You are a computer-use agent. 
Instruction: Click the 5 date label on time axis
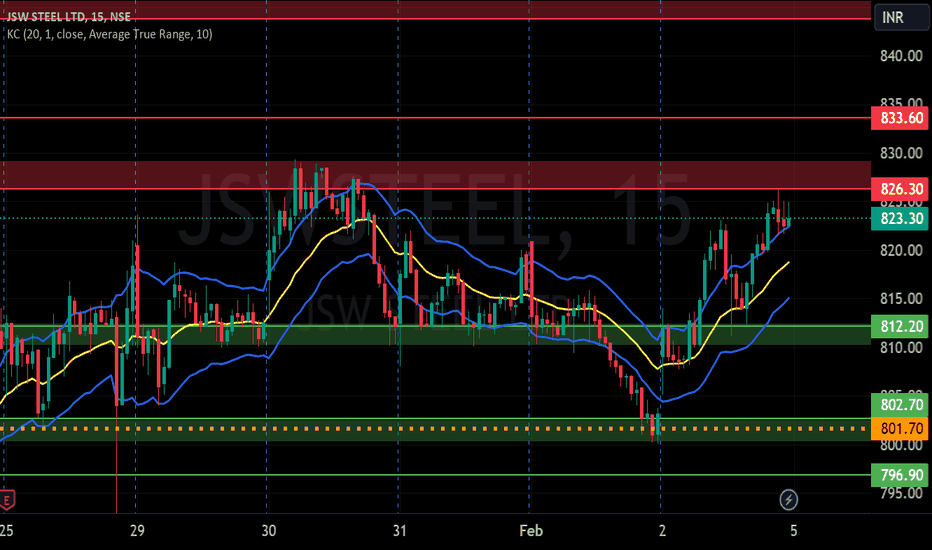[794, 530]
